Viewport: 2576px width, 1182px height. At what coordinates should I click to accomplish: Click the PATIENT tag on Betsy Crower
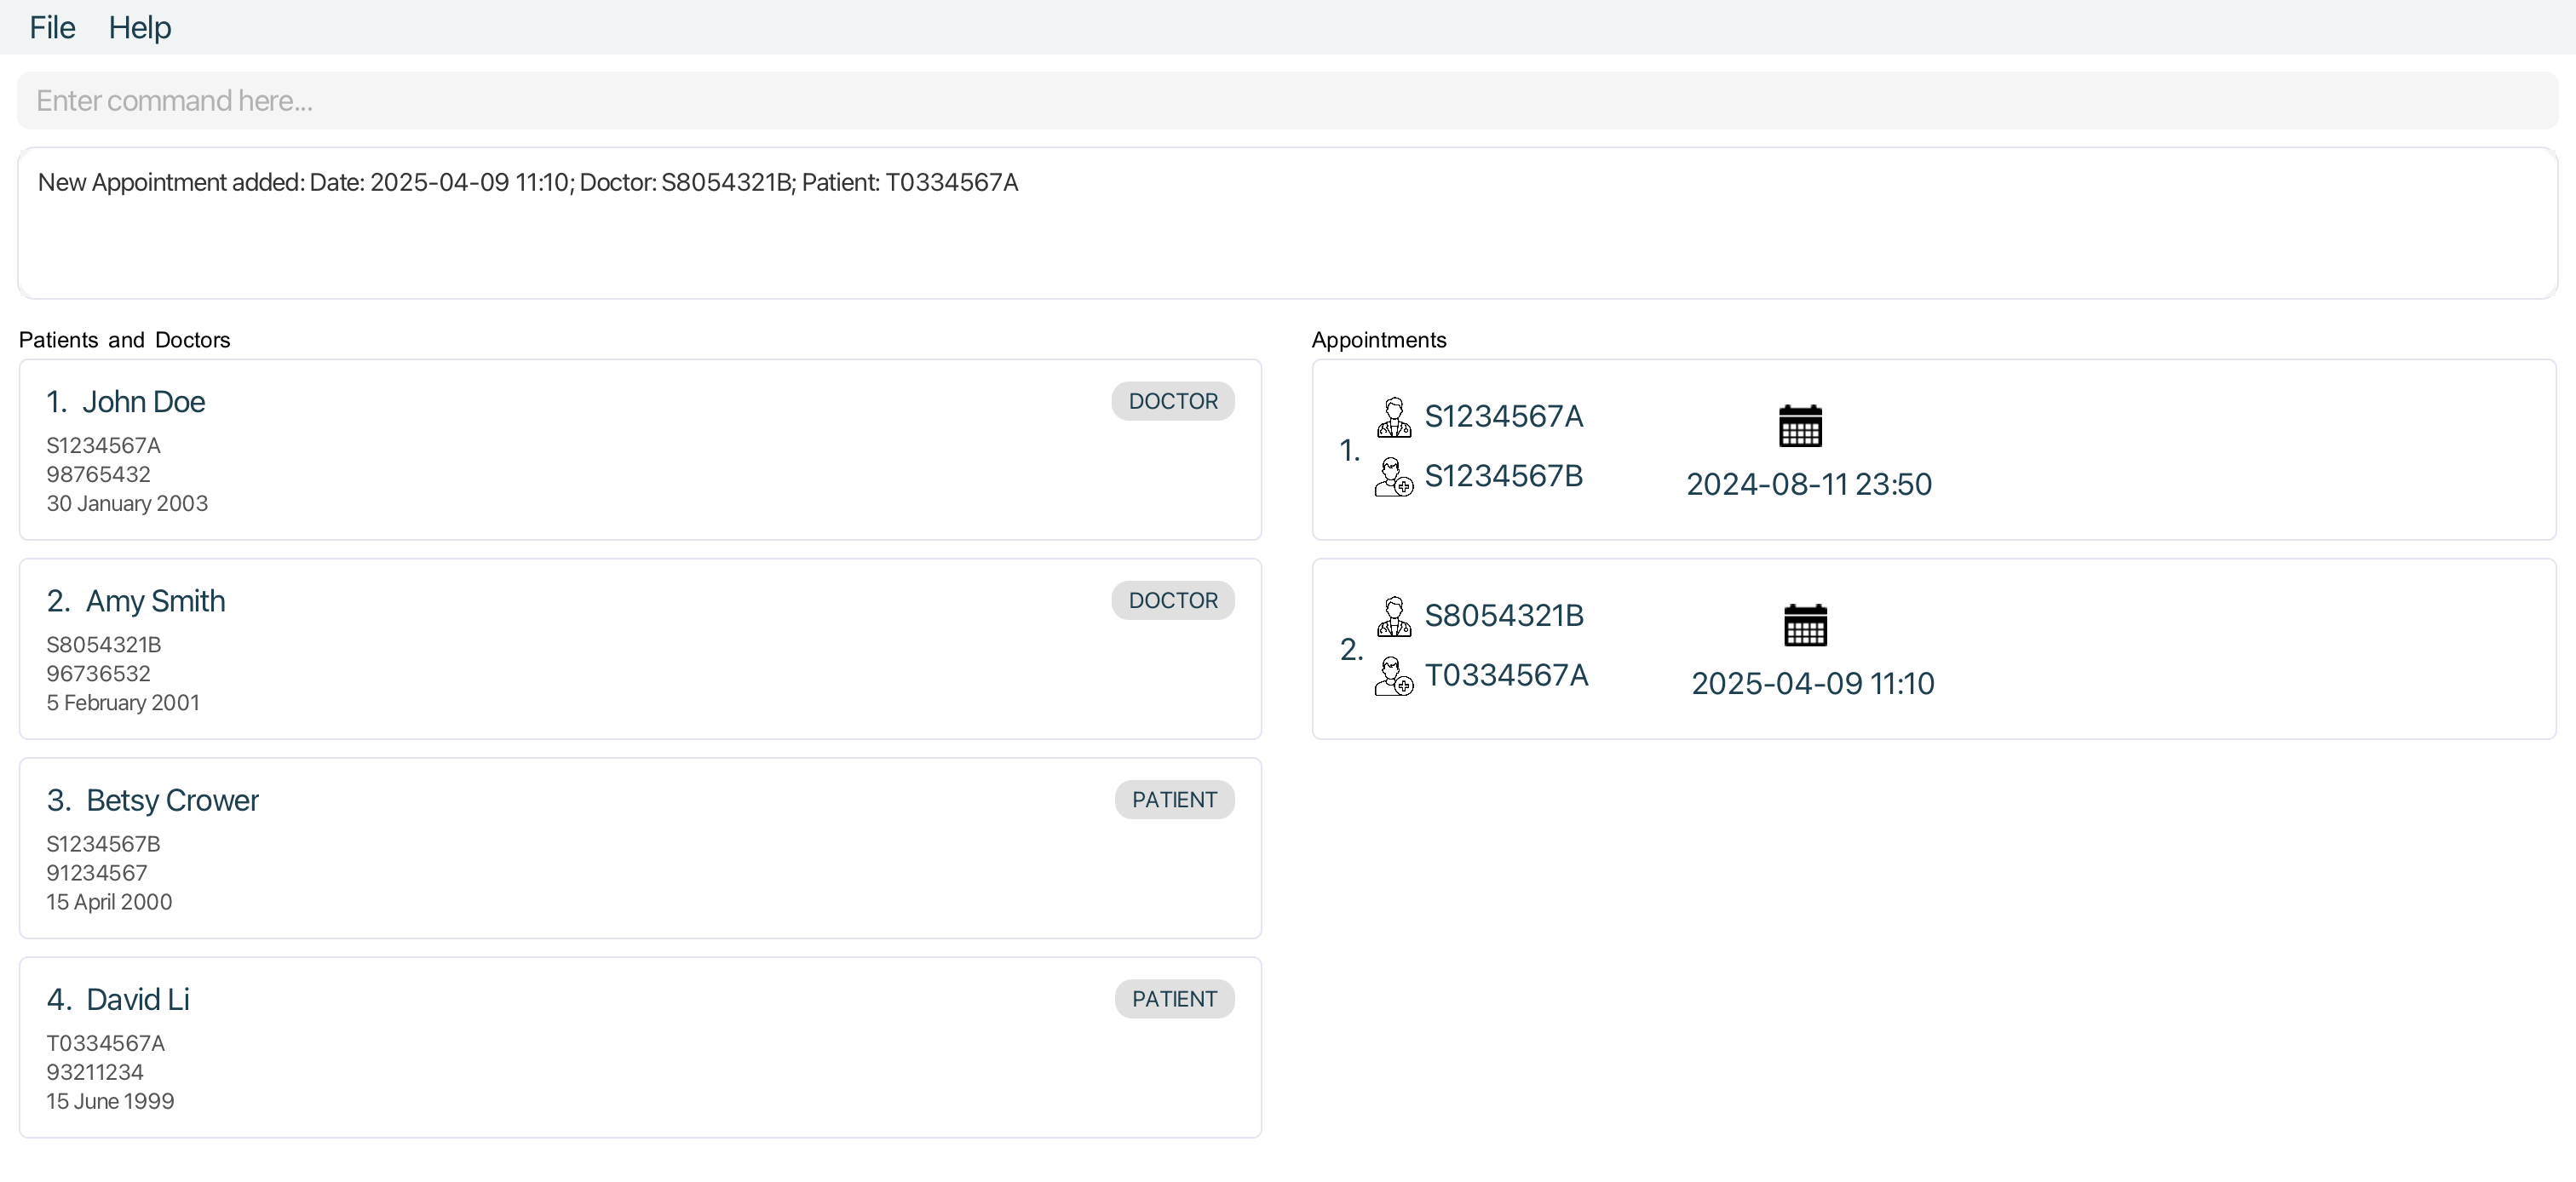(x=1174, y=800)
